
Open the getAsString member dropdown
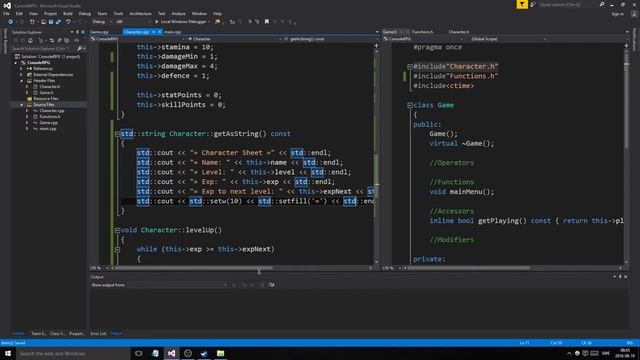coord(329,39)
